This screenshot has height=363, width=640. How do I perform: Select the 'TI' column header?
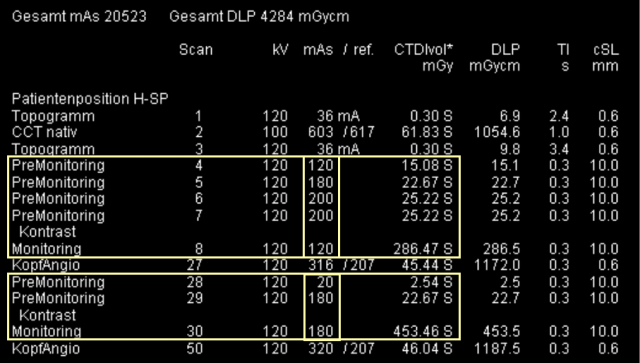coord(563,50)
